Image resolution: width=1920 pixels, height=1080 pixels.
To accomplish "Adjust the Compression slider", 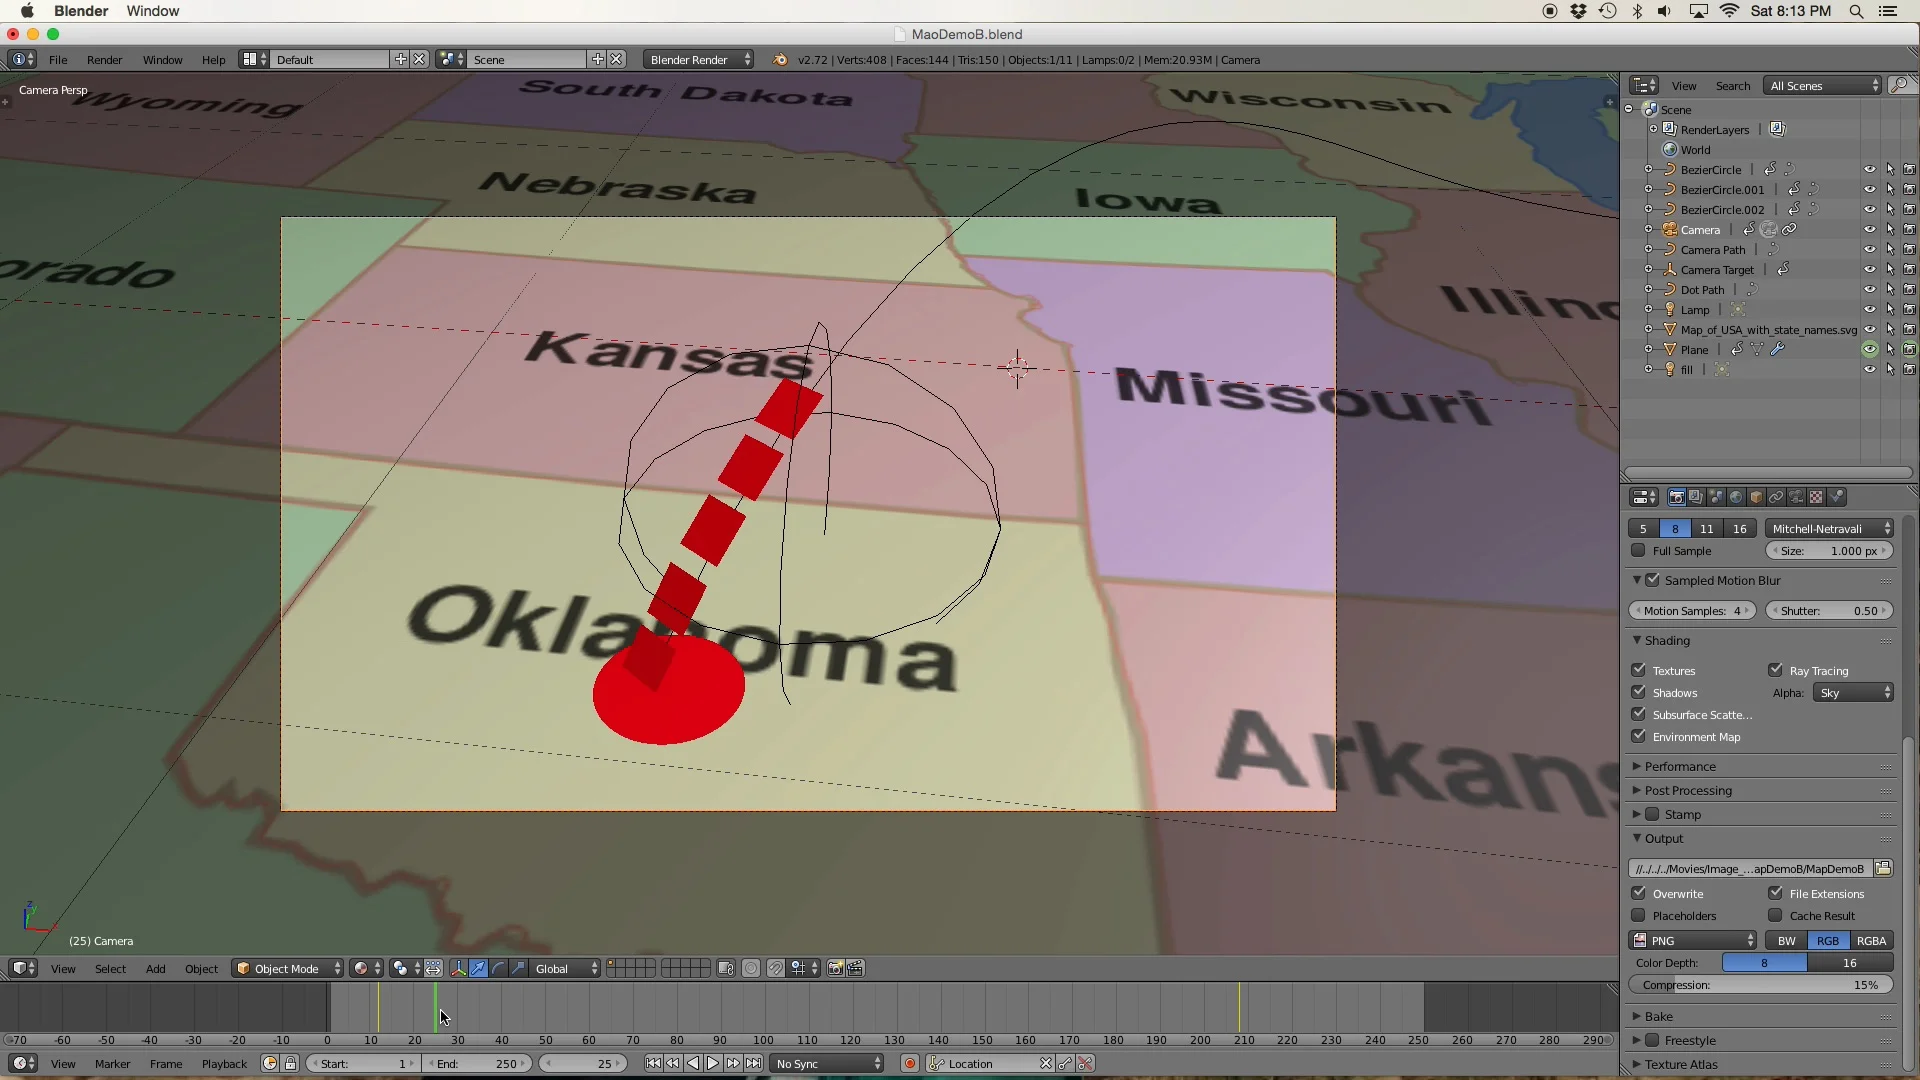I will click(x=1760, y=985).
